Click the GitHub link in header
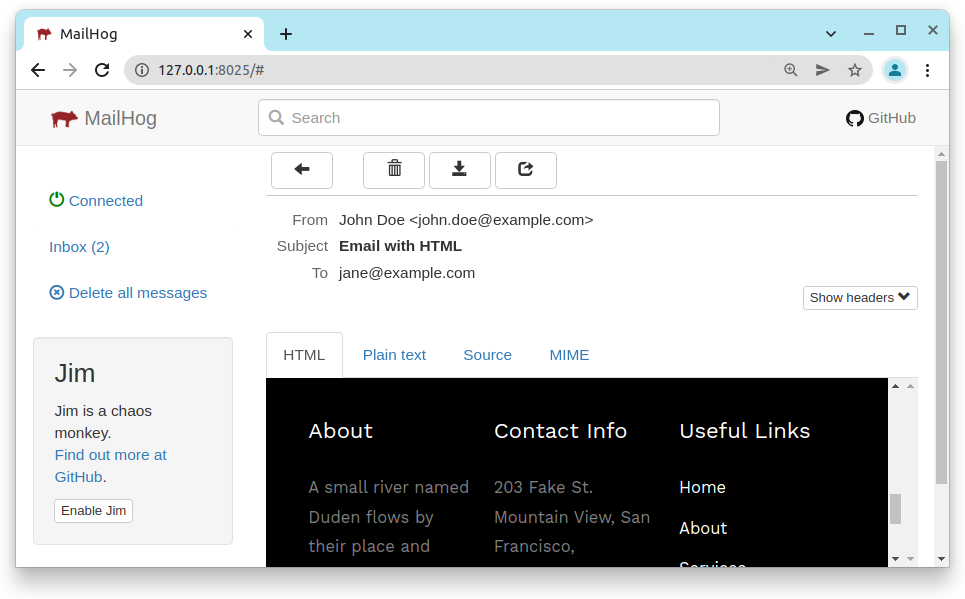Viewport: 965px width, 599px height. pos(880,118)
